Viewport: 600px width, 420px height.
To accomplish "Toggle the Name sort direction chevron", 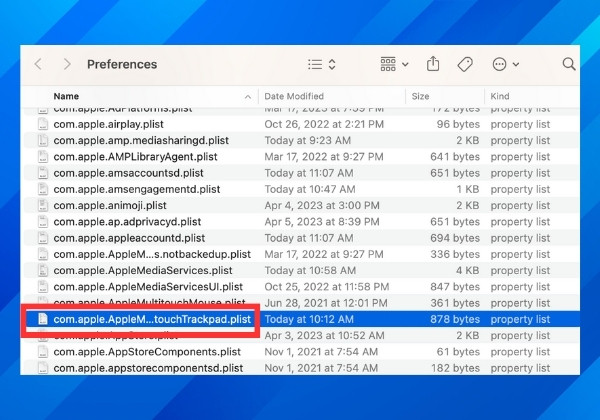I will [x=248, y=97].
